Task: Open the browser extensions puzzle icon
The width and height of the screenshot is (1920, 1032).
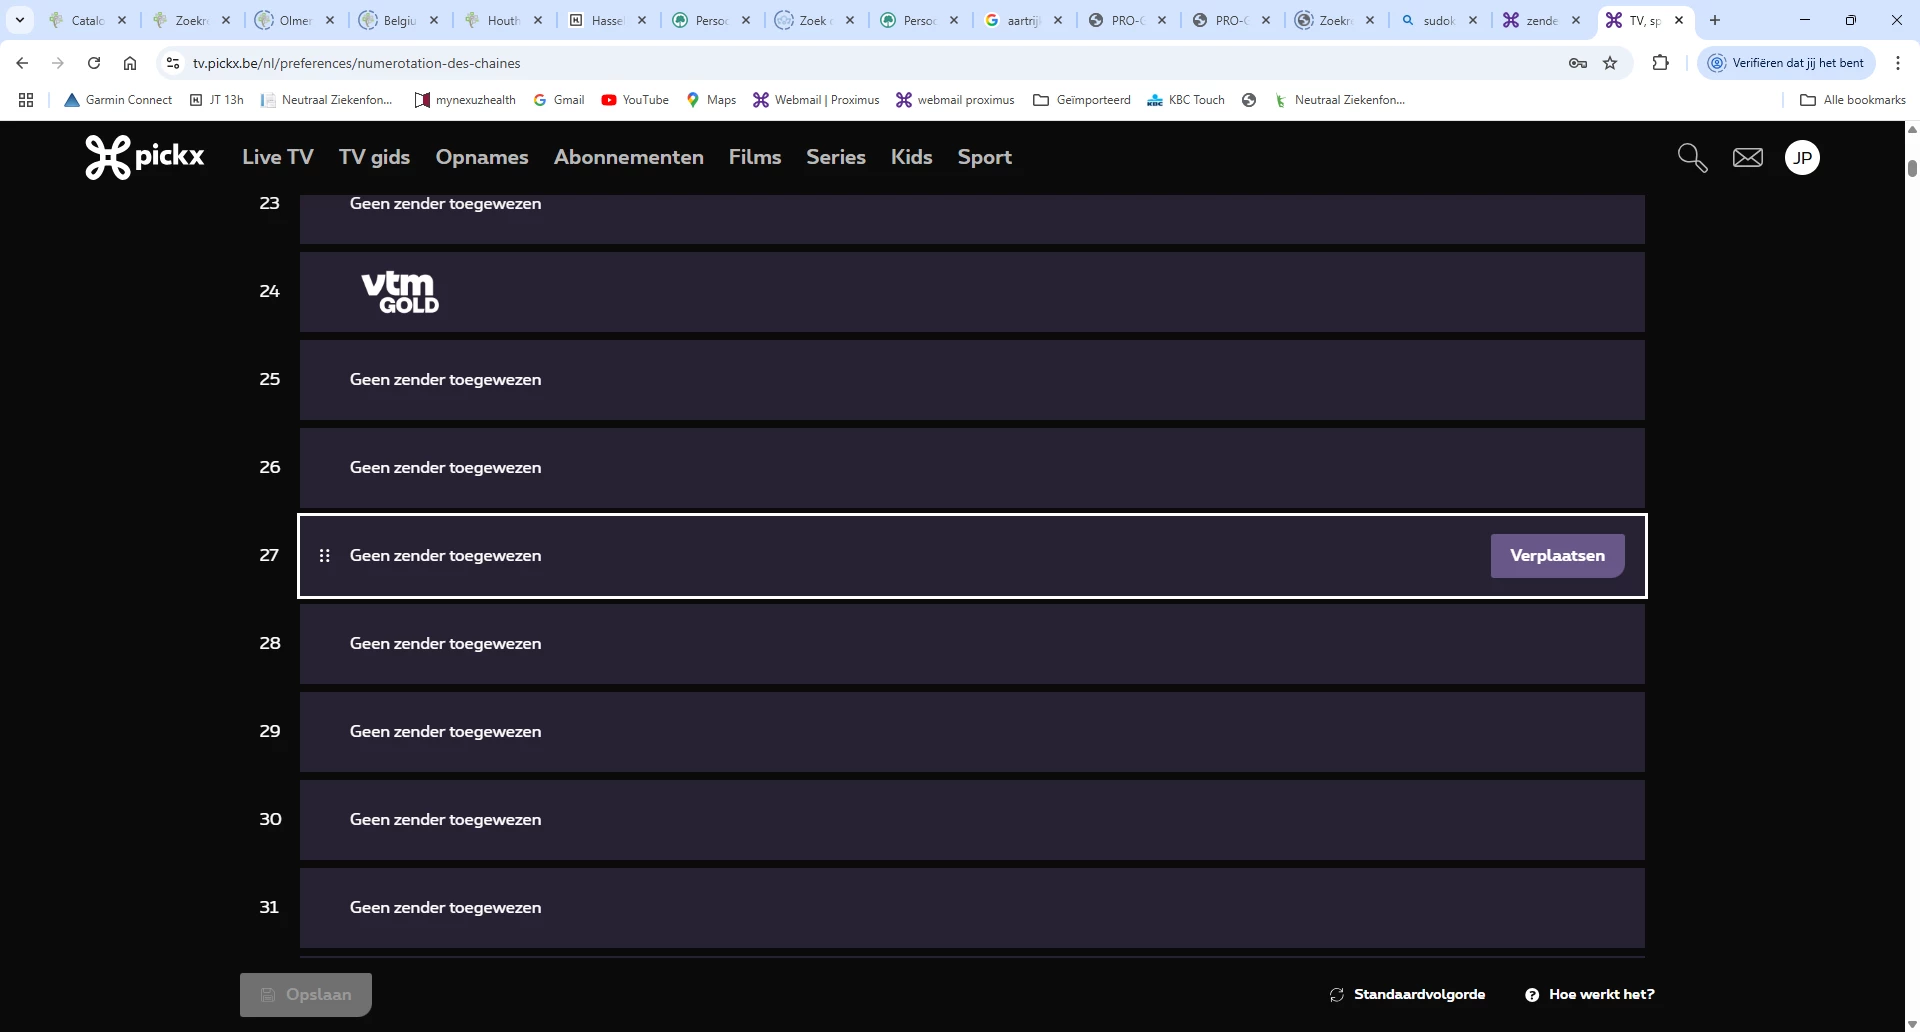Action: (x=1660, y=63)
